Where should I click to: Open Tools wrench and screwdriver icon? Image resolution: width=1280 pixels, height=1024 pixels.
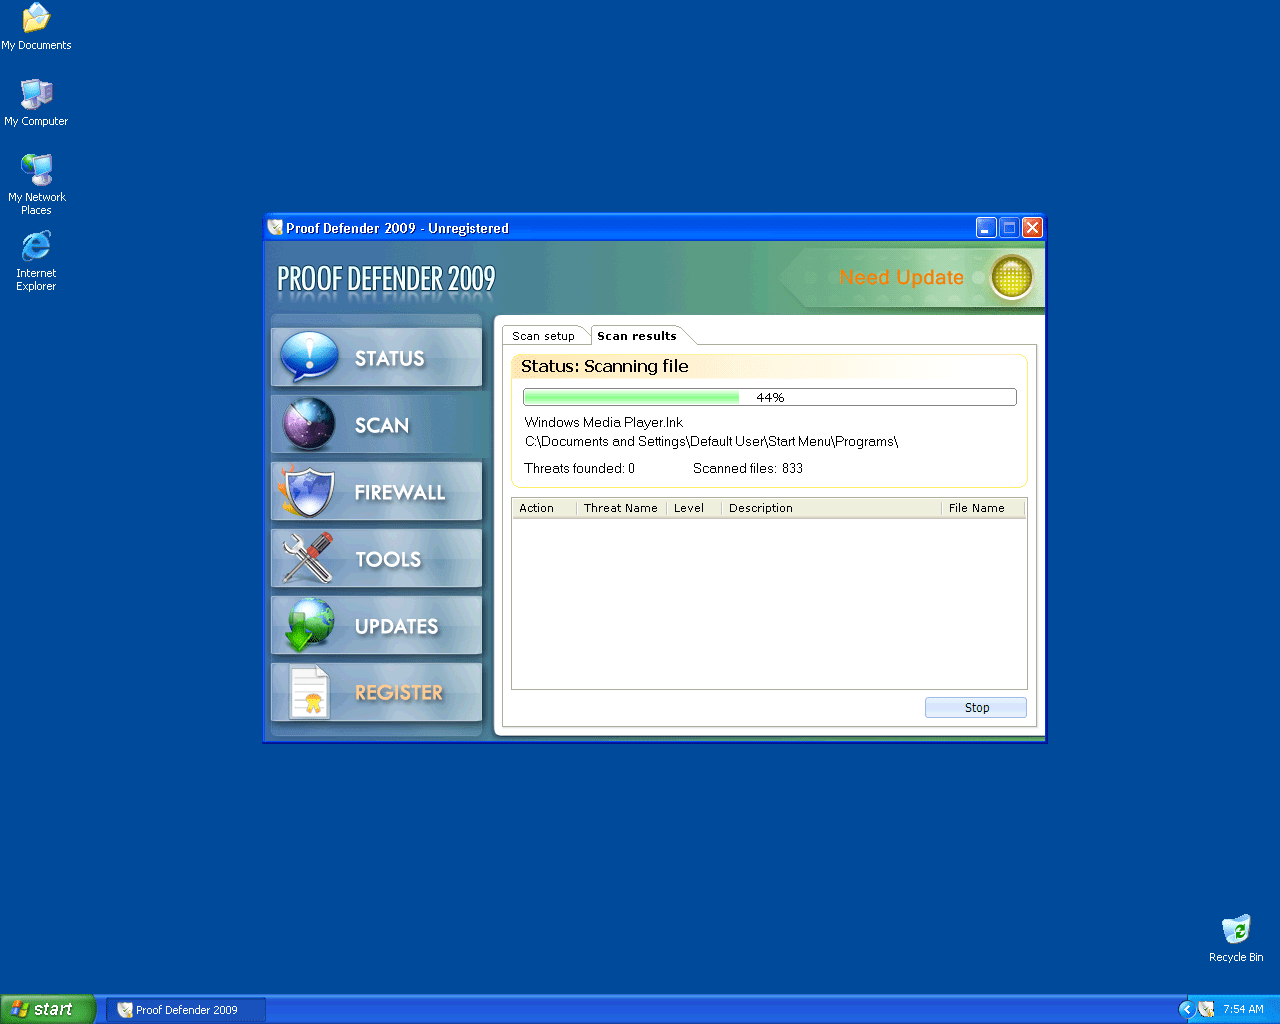coord(307,558)
